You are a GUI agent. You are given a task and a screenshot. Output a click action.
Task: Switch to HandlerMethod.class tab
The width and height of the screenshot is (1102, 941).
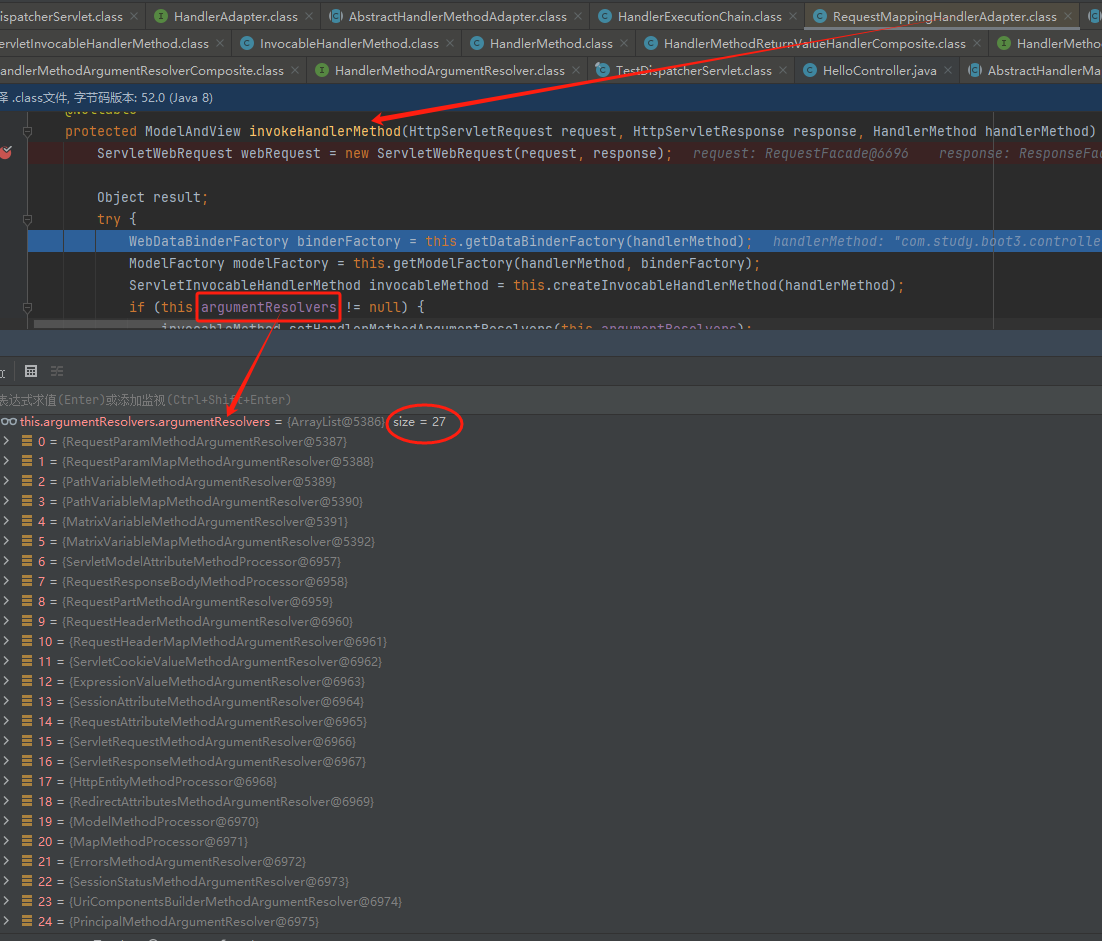[551, 44]
